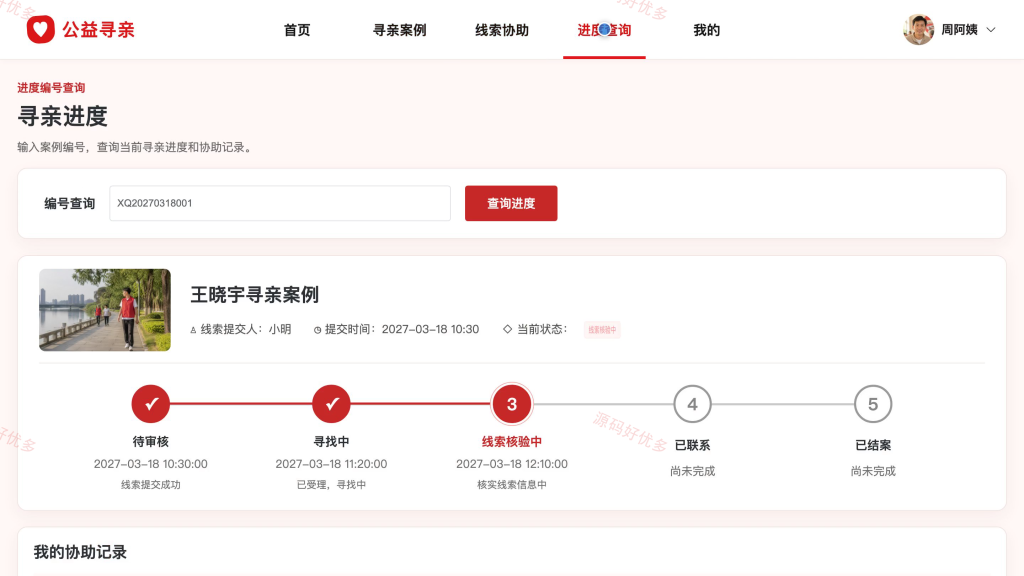The width and height of the screenshot is (1024, 576).
Task: Click the 寻亲进度 page heading
Action: [63, 116]
